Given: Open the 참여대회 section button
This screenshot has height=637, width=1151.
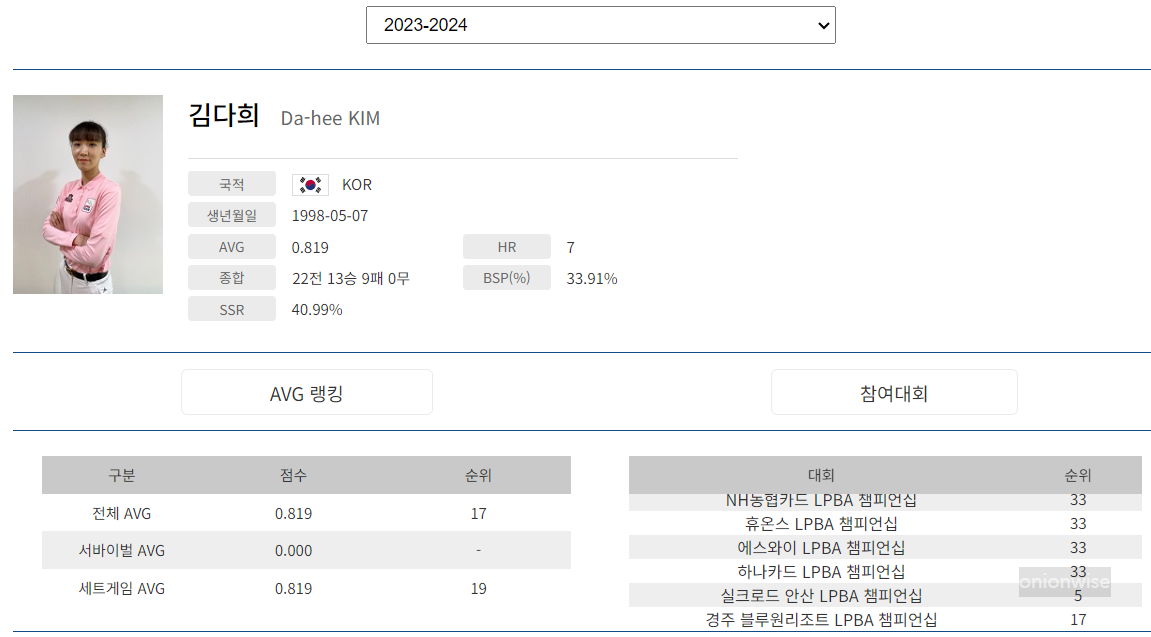Looking at the screenshot, I should tap(893, 392).
